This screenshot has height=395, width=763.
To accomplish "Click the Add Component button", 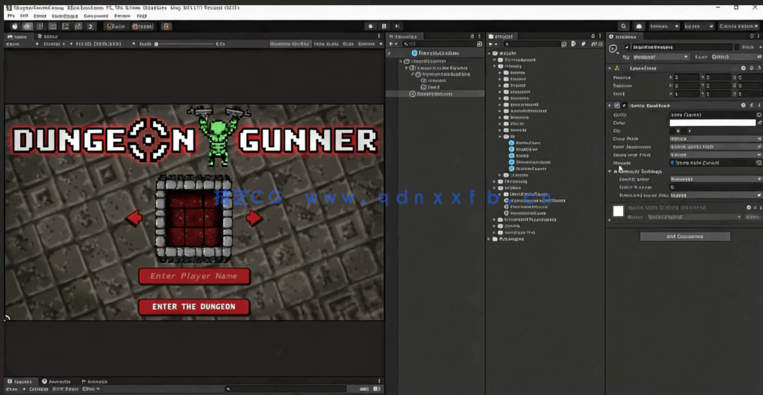I will (x=685, y=236).
